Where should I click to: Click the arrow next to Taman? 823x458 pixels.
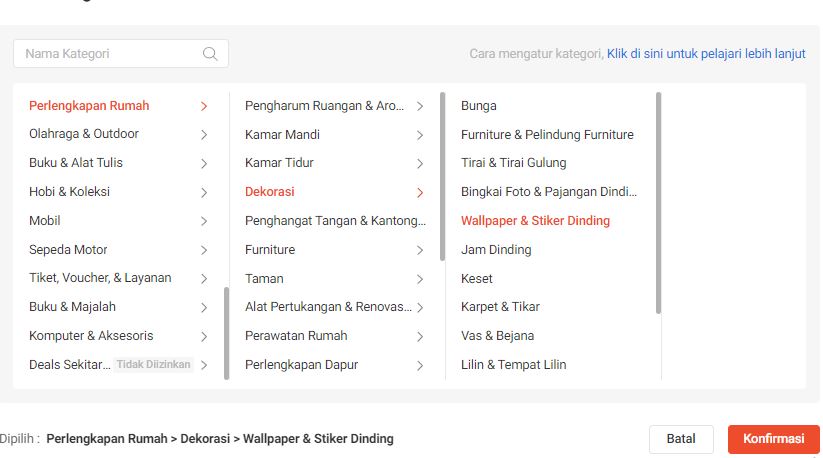pos(420,279)
